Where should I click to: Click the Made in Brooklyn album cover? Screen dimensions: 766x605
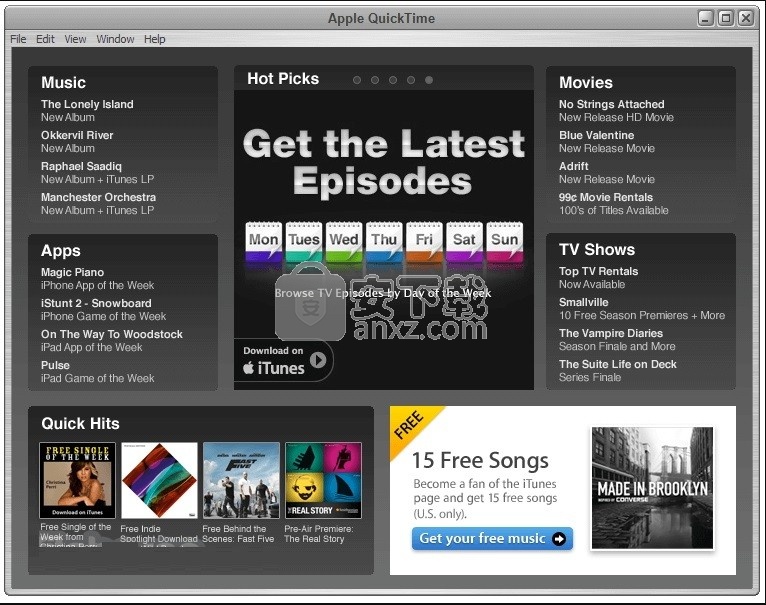[x=652, y=488]
